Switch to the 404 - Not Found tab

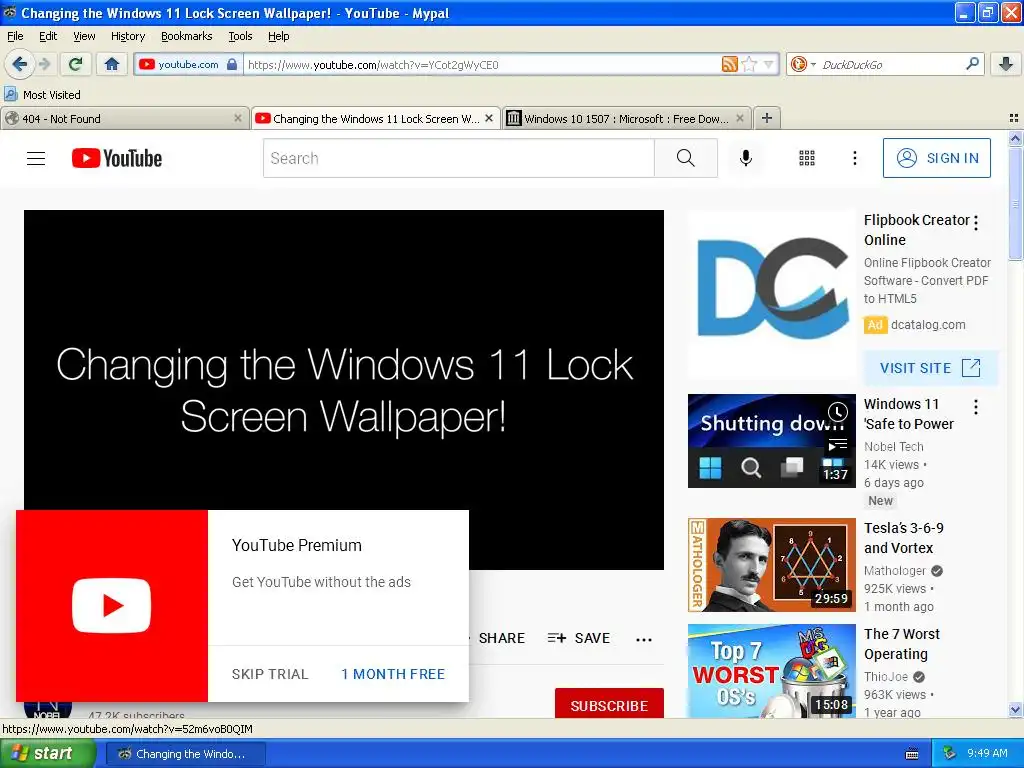pyautogui.click(x=124, y=118)
